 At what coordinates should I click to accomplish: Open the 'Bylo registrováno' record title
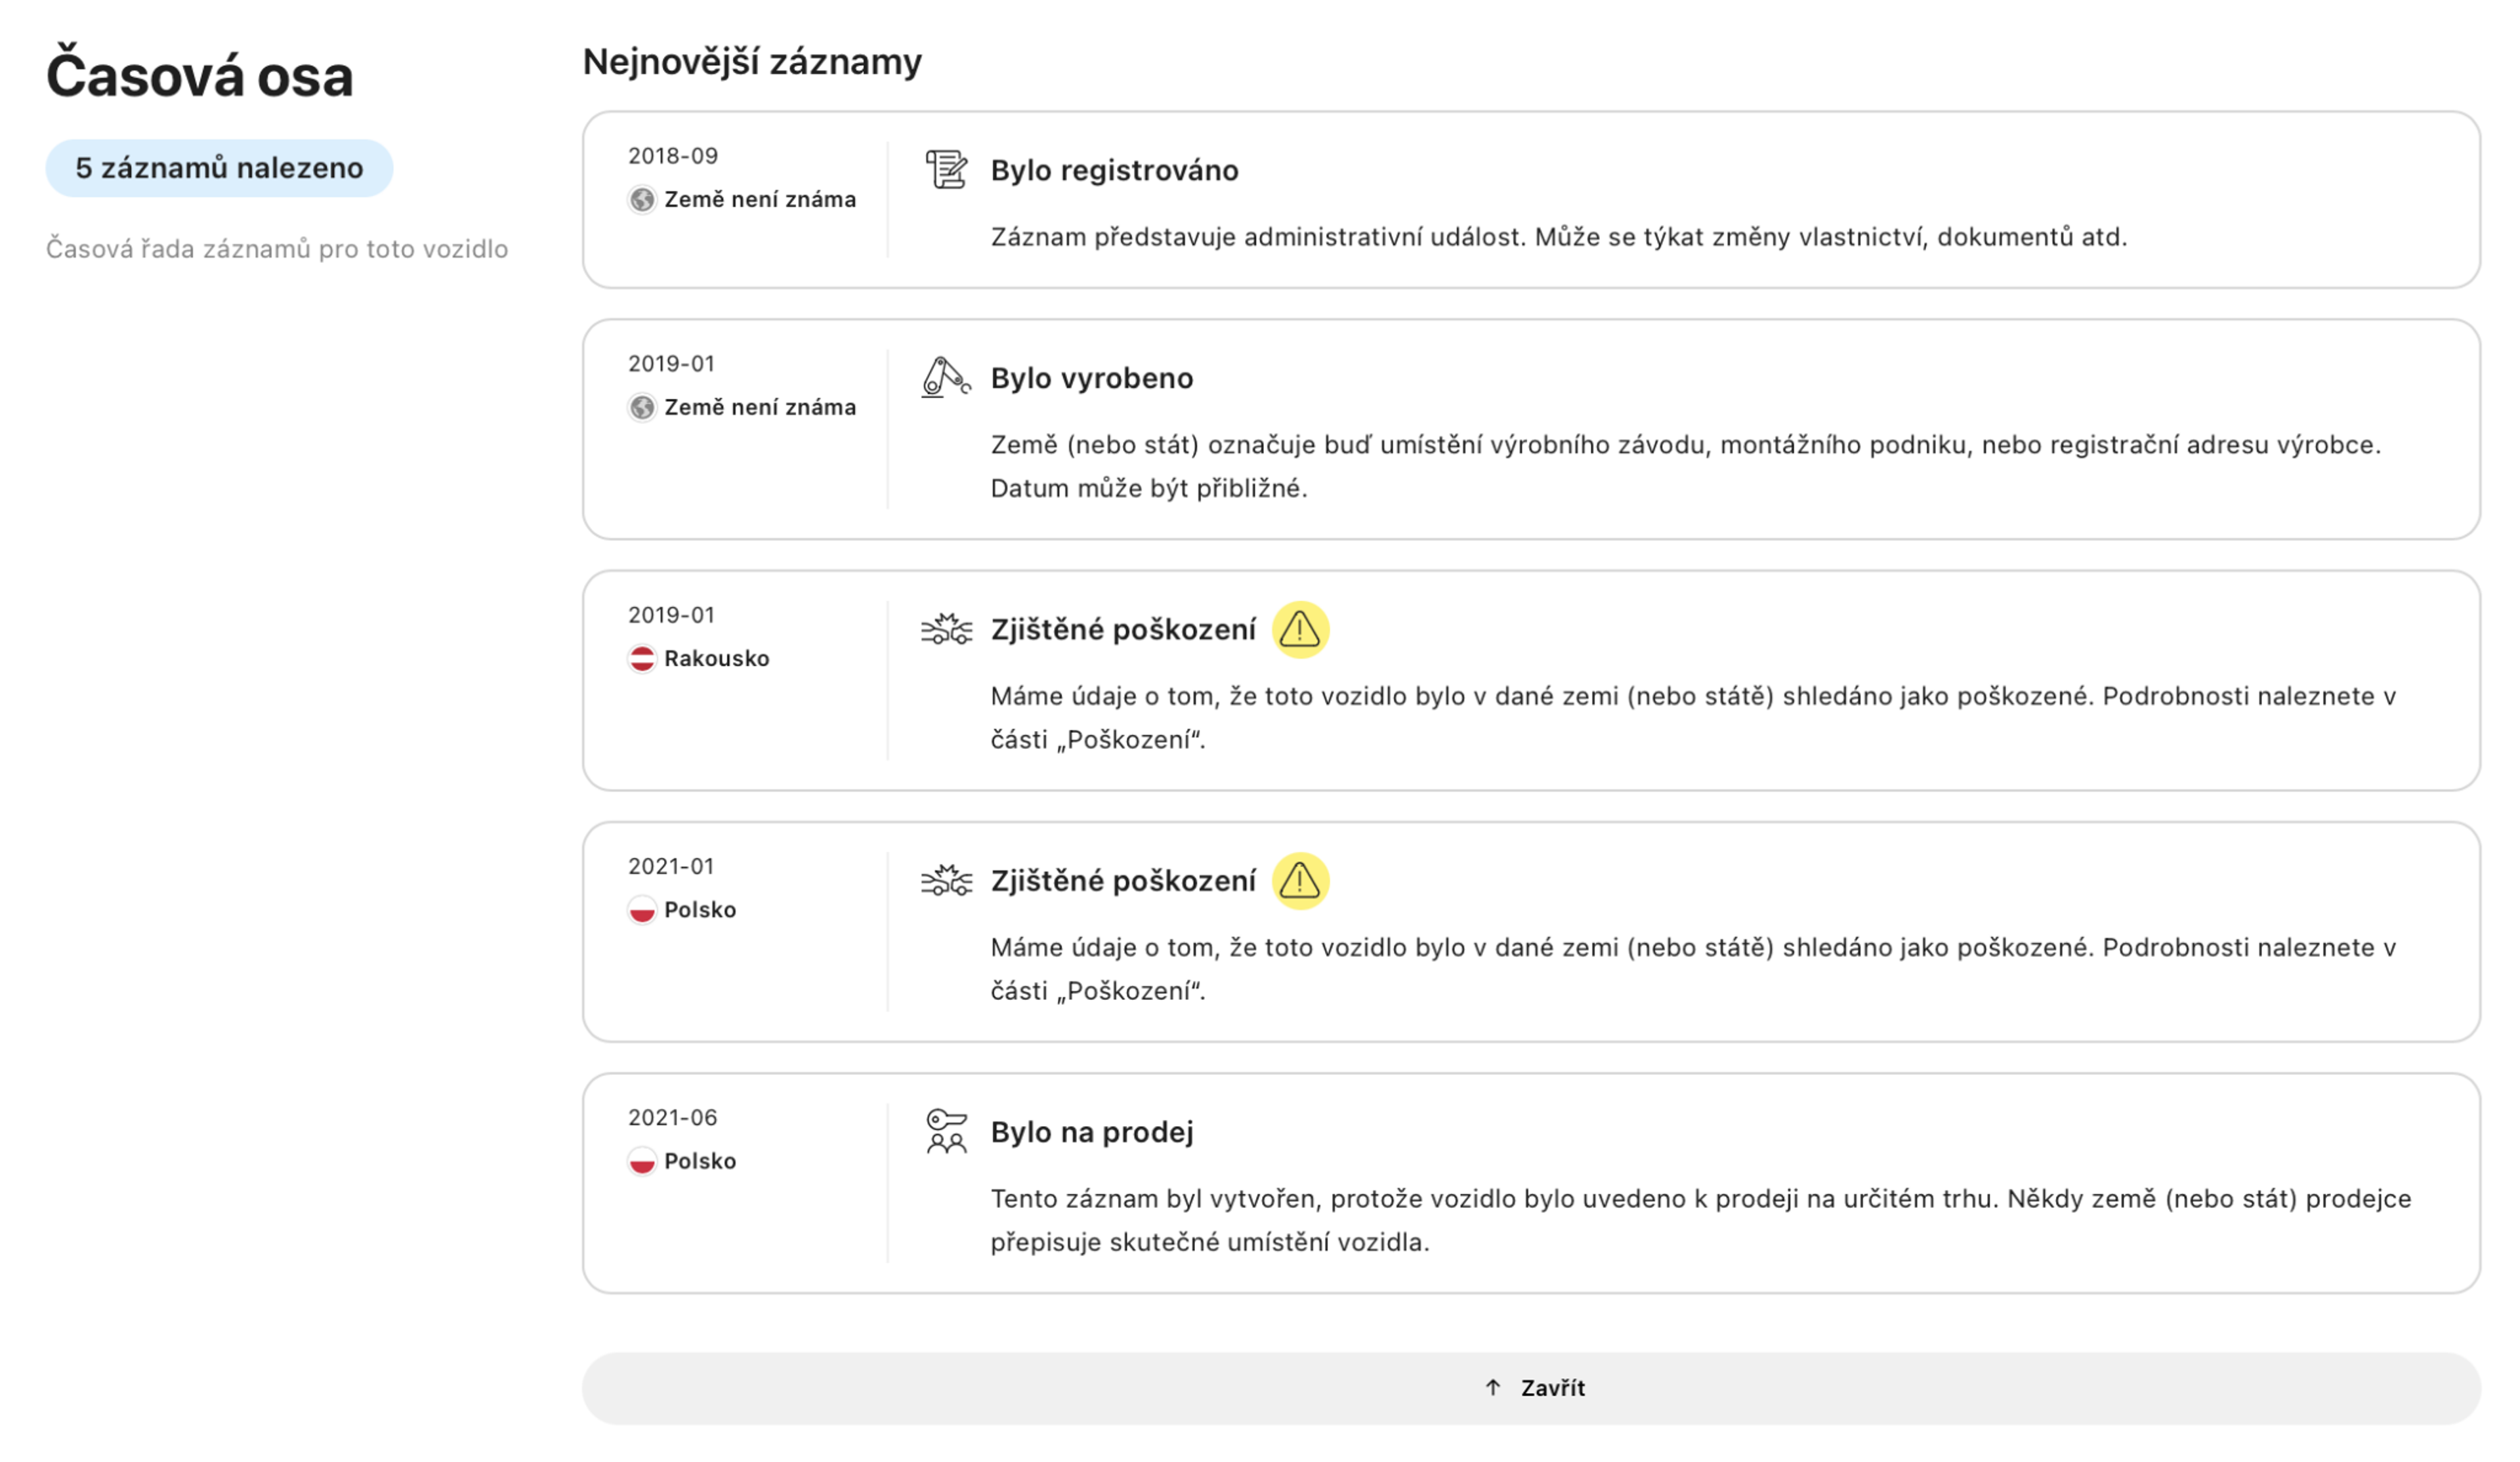pyautogui.click(x=1114, y=170)
